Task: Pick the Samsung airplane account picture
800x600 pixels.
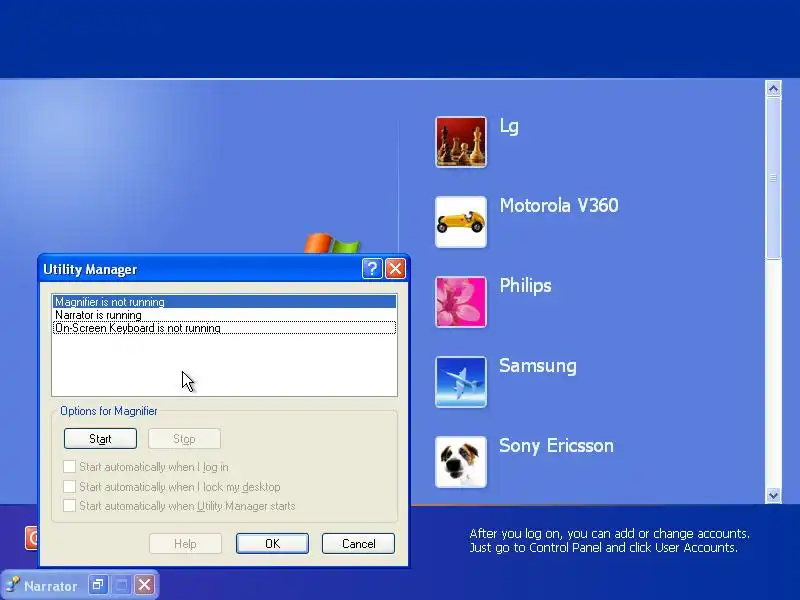Action: (461, 382)
